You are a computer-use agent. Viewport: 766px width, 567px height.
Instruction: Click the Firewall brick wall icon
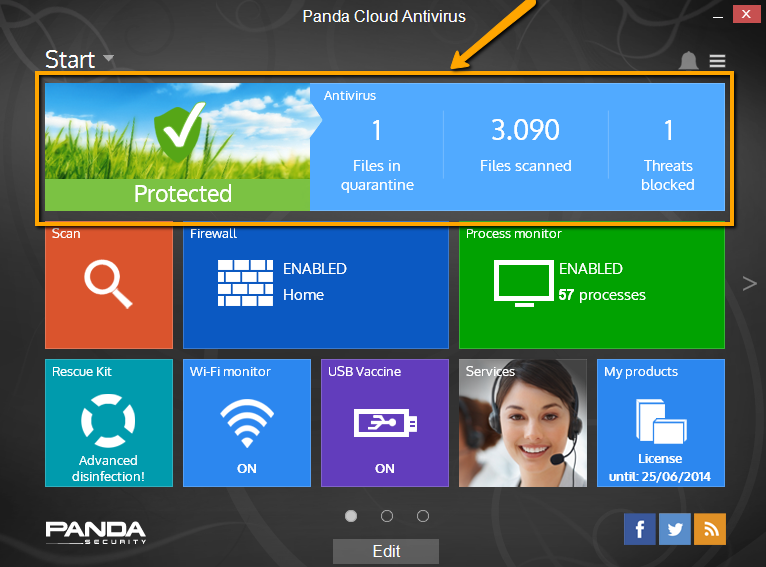245,283
